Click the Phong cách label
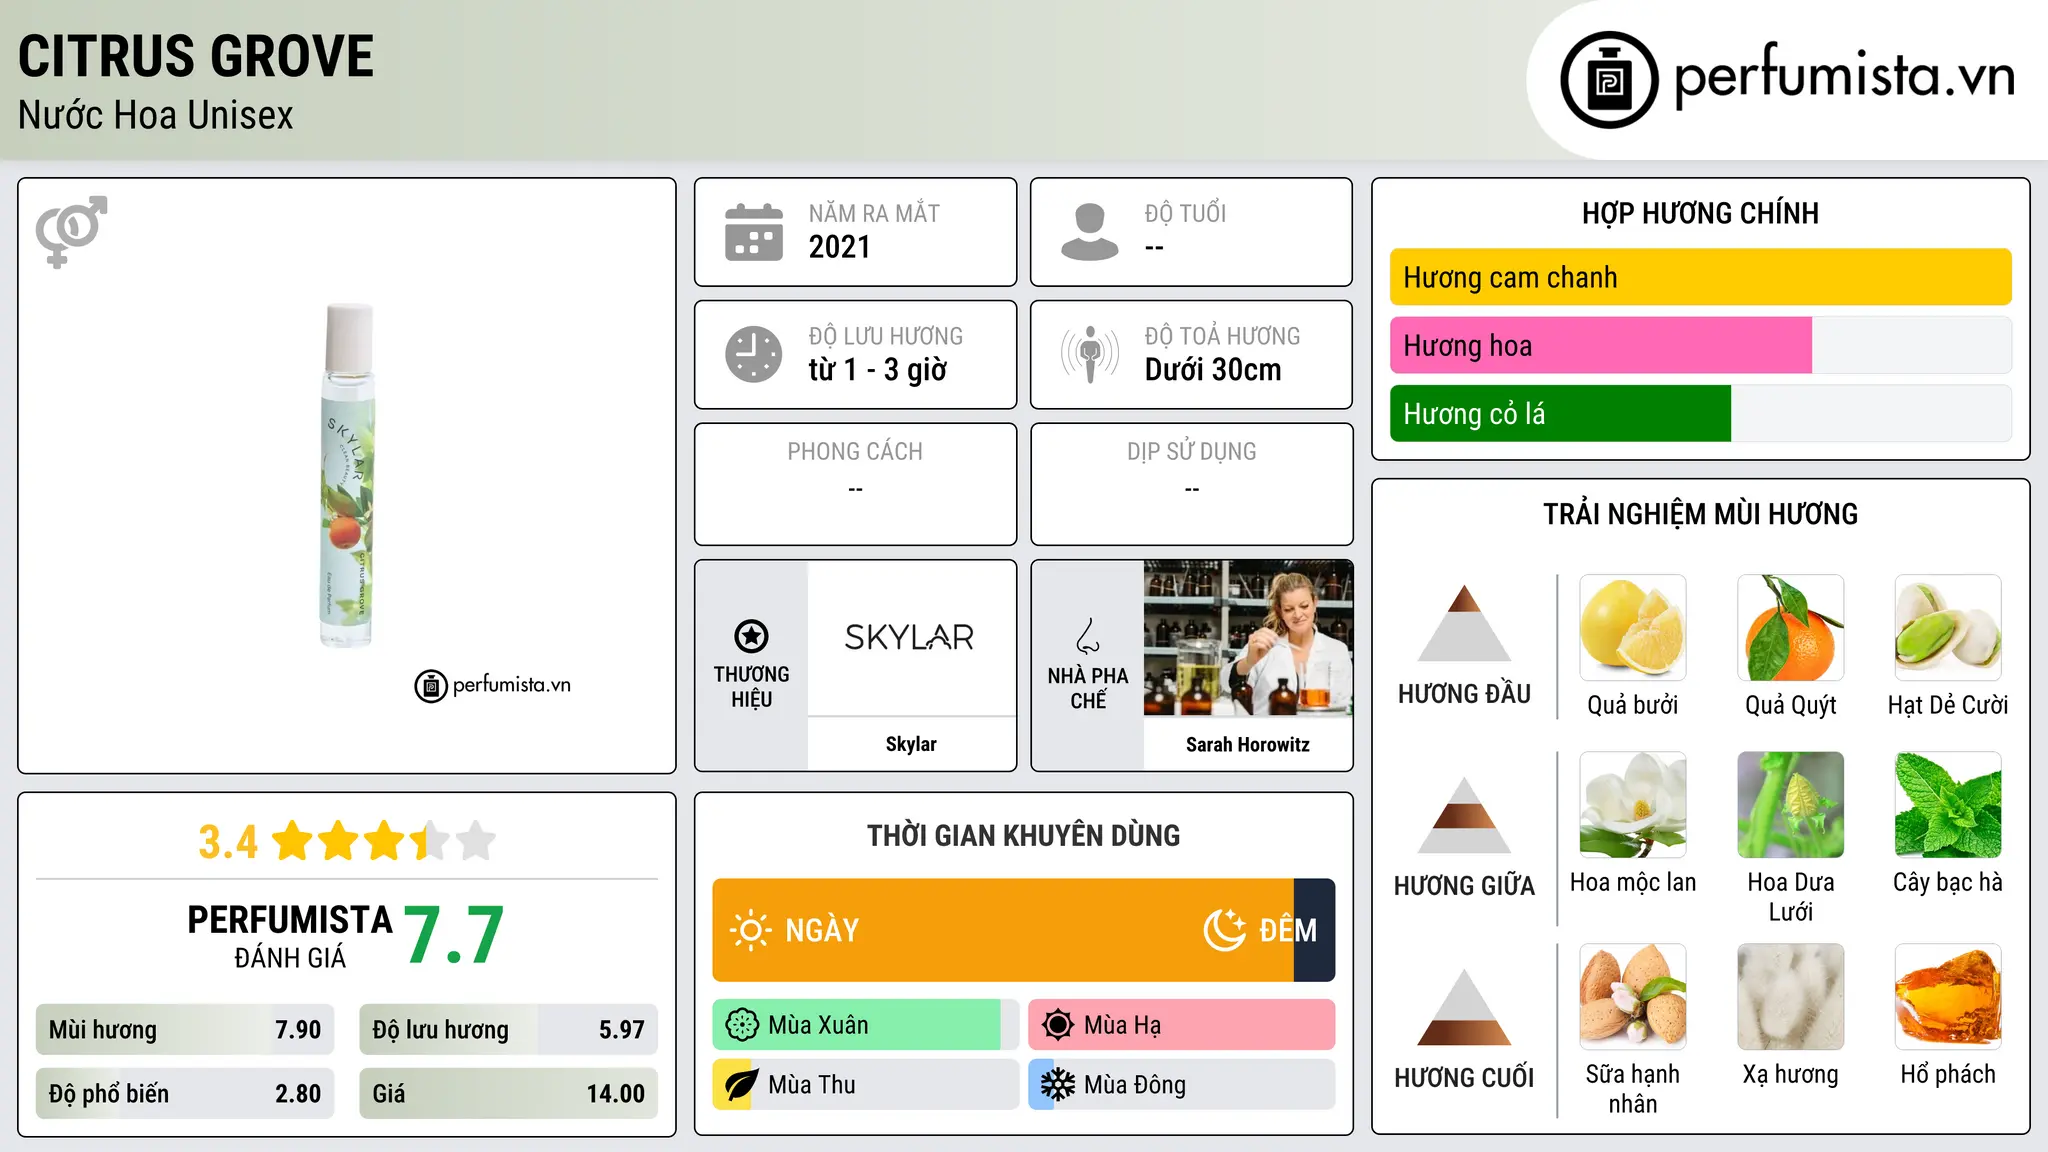Viewport: 2048px width, 1152px height. click(x=855, y=452)
